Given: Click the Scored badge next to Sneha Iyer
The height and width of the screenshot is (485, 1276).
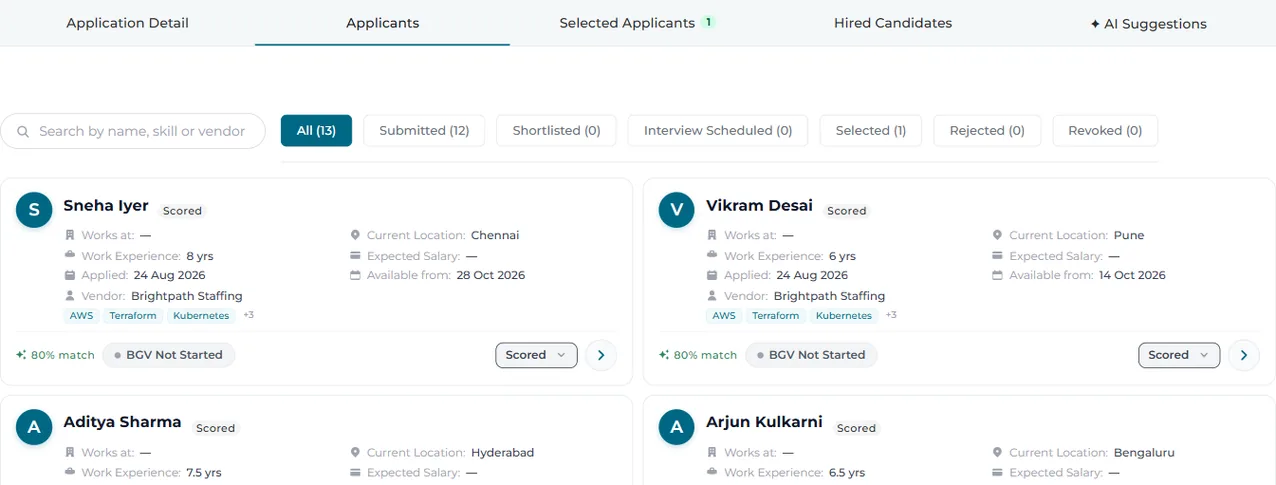Looking at the screenshot, I should tap(183, 211).
